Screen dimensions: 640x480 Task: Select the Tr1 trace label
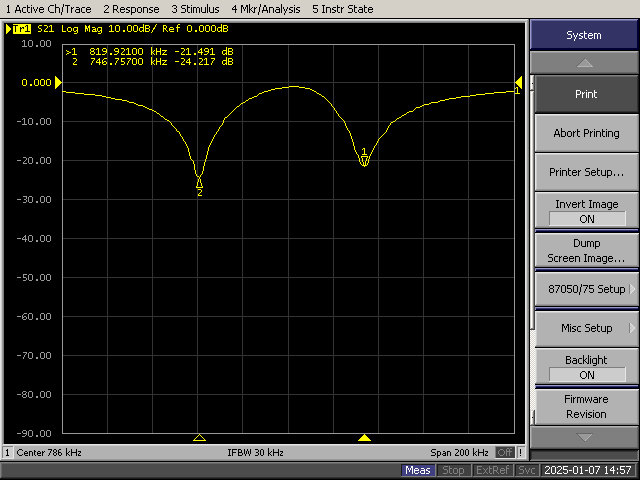pyautogui.click(x=21, y=29)
